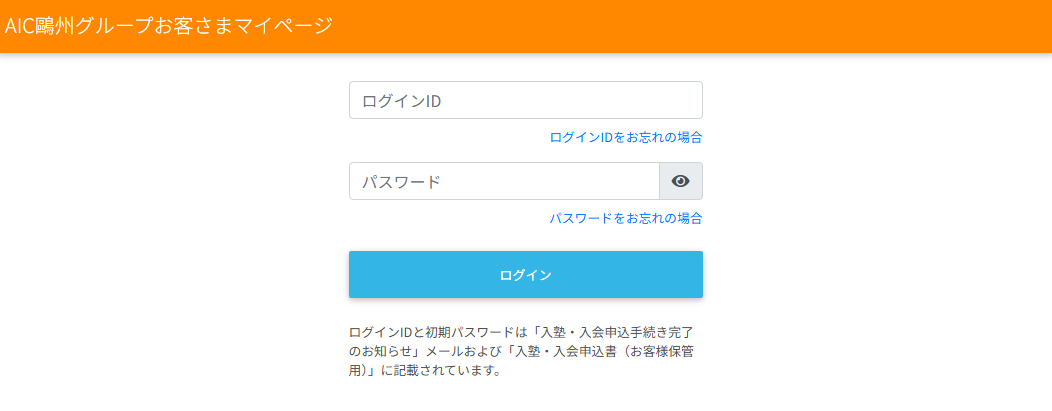This screenshot has width=1052, height=411.
Task: Place cursor in the ログインID box
Action: (x=525, y=100)
